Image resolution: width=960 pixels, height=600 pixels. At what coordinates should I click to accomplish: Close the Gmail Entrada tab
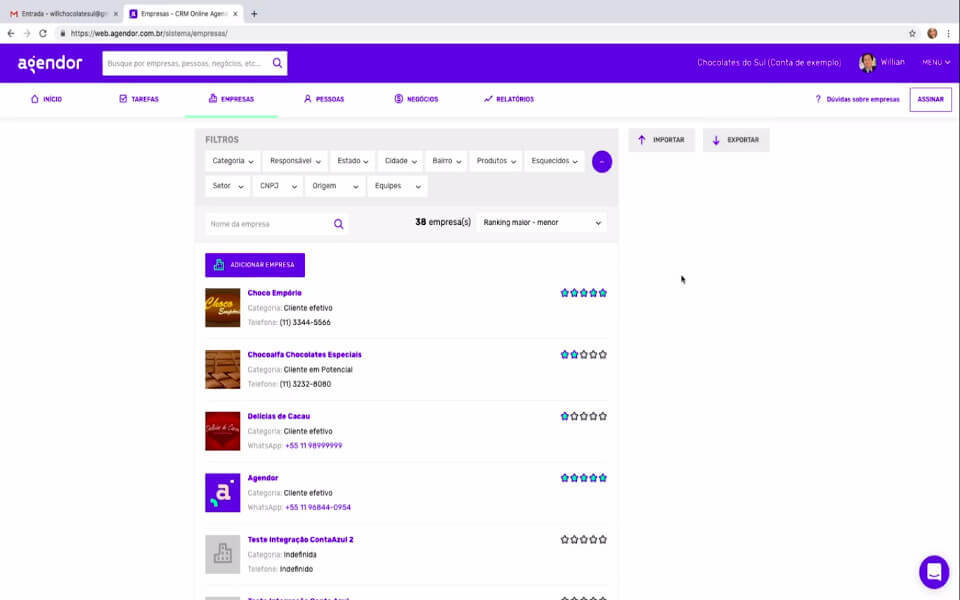[x=116, y=13]
